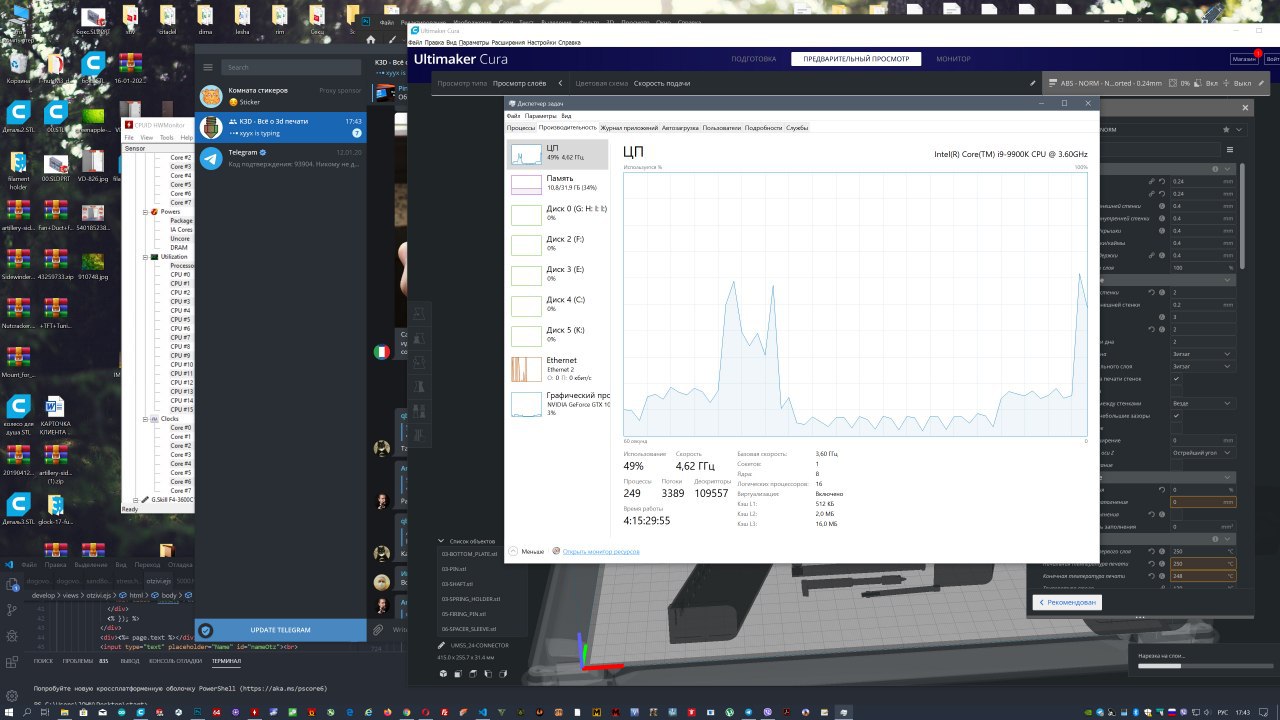
Task: Open Word document КАРТОЧКА КЛИЕНТА desktop icon
Action: point(55,416)
